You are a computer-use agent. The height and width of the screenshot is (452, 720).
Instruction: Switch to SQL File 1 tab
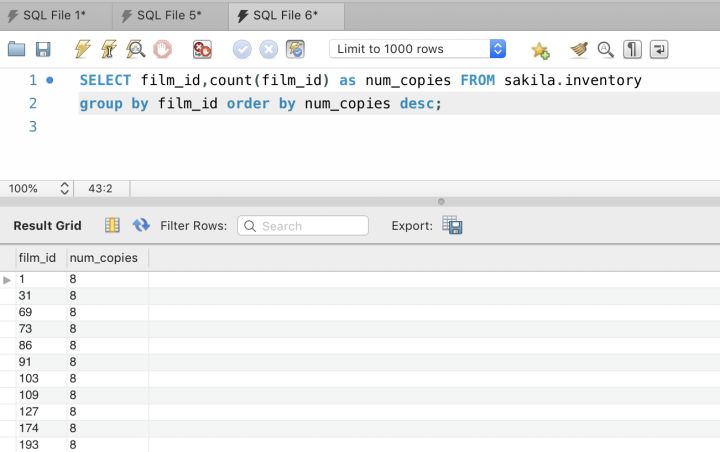(x=56, y=16)
